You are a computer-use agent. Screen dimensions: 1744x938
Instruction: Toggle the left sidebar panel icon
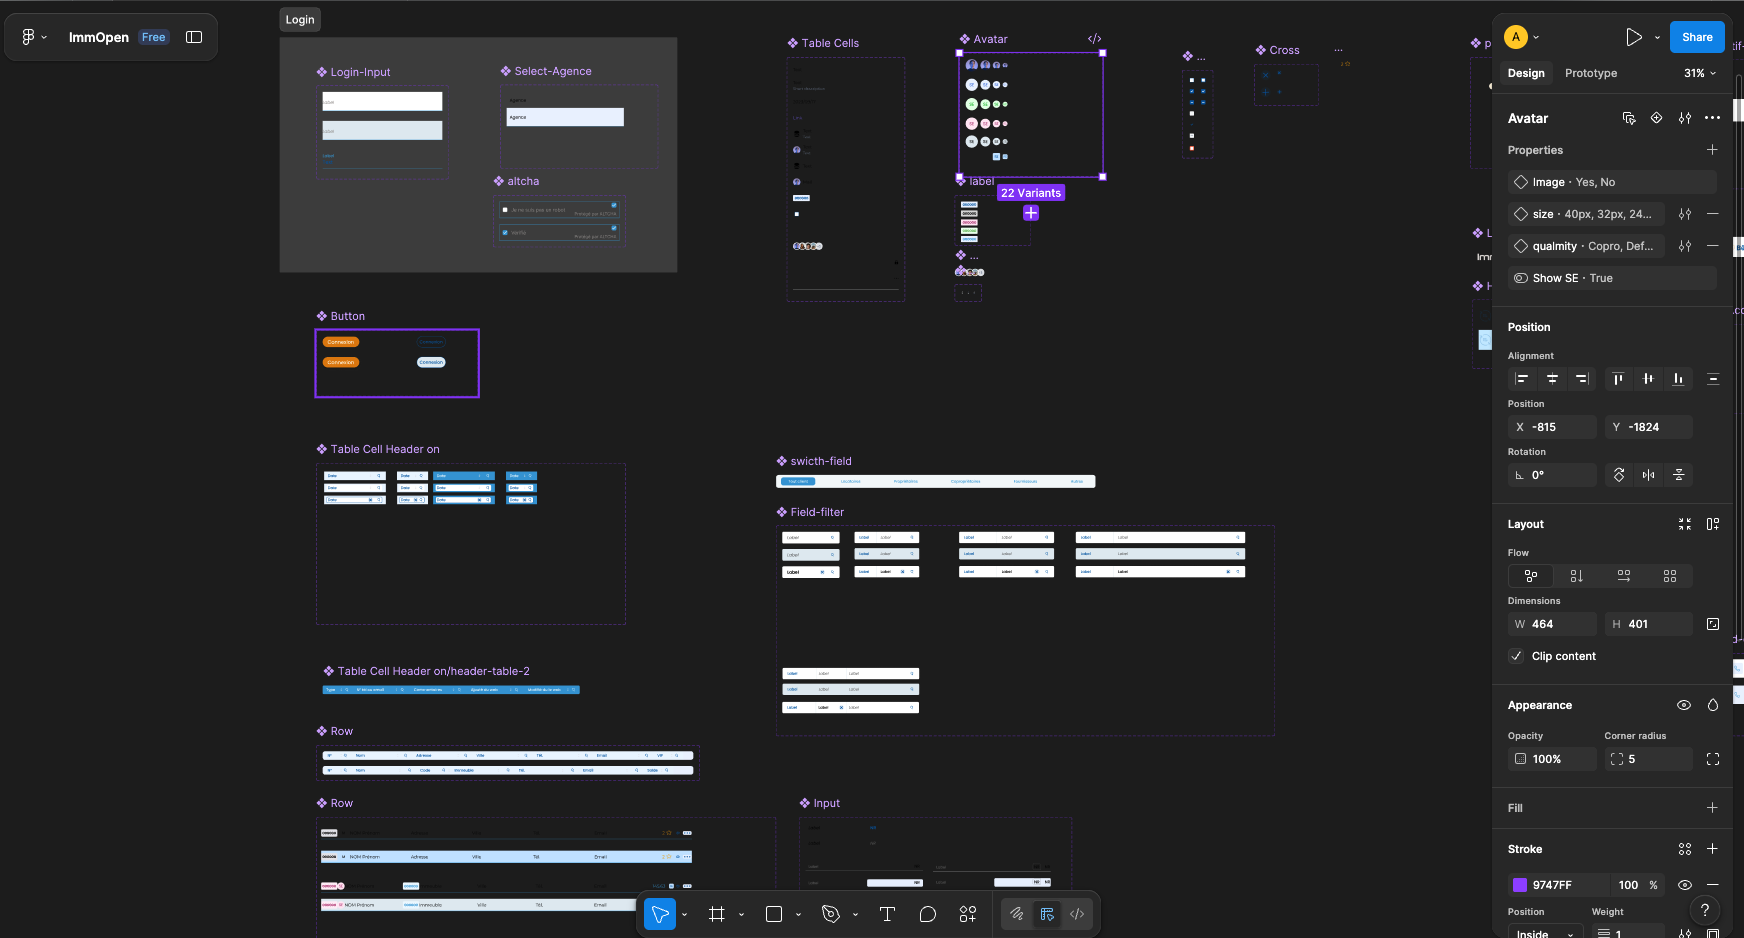[194, 37]
